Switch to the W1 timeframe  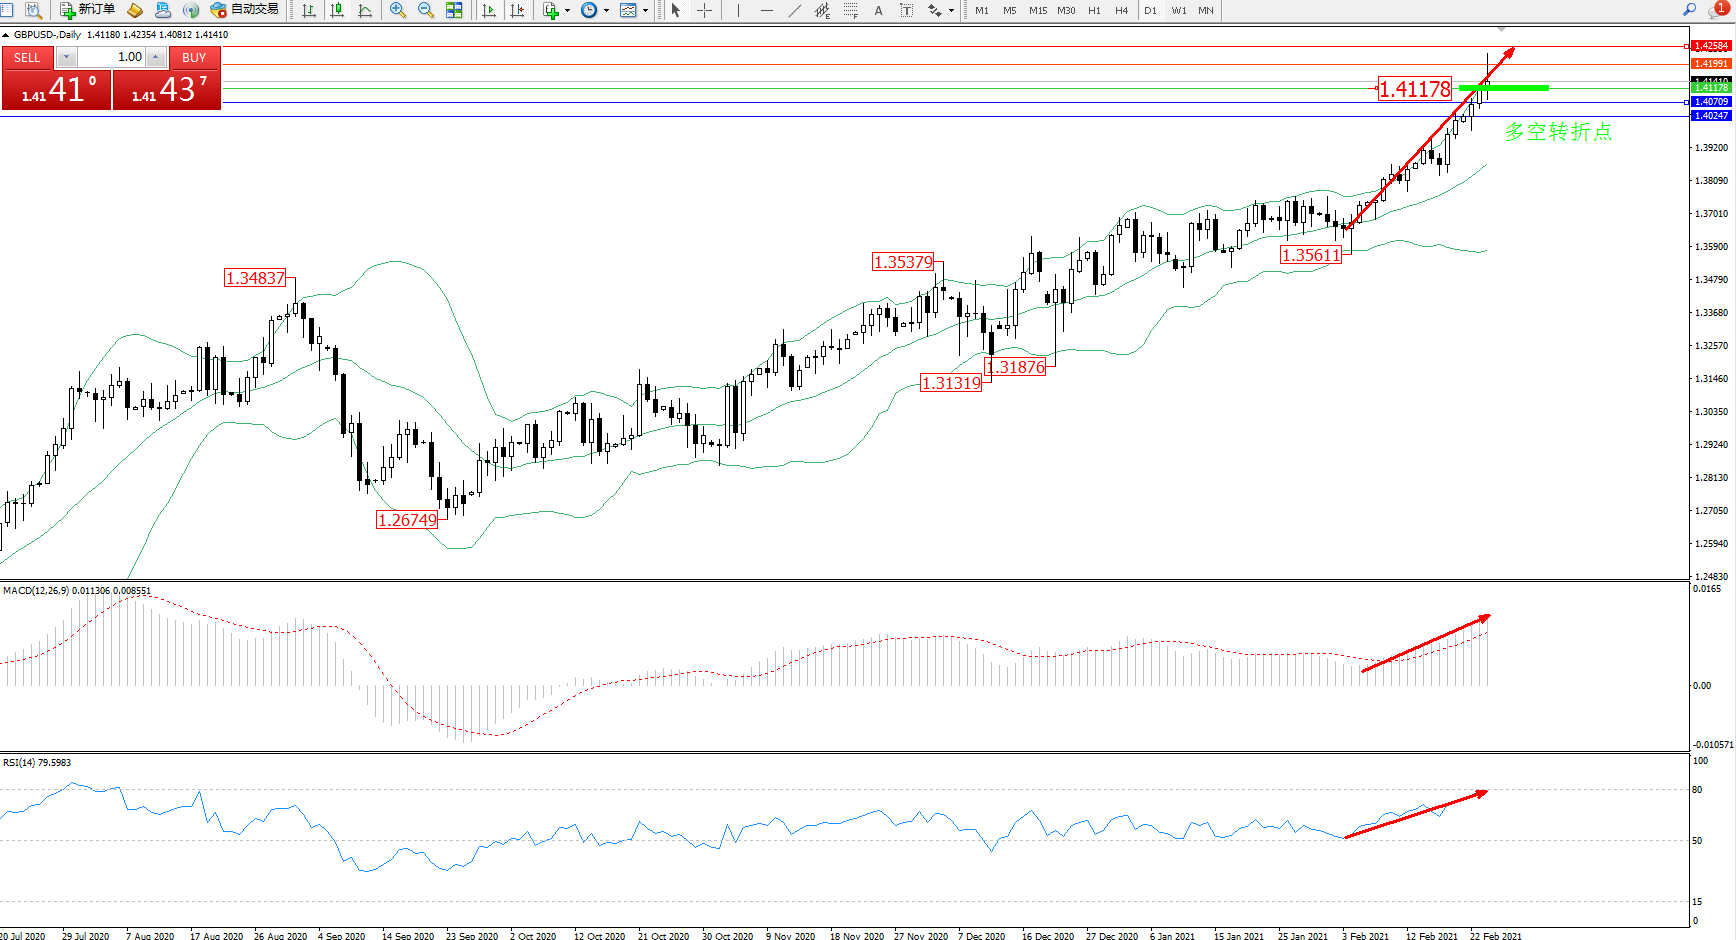tap(1179, 10)
